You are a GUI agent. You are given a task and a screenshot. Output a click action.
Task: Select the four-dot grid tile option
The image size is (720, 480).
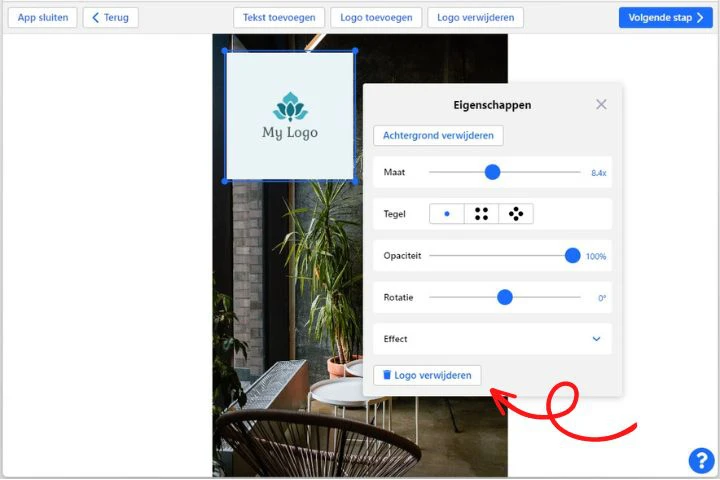tap(481, 214)
